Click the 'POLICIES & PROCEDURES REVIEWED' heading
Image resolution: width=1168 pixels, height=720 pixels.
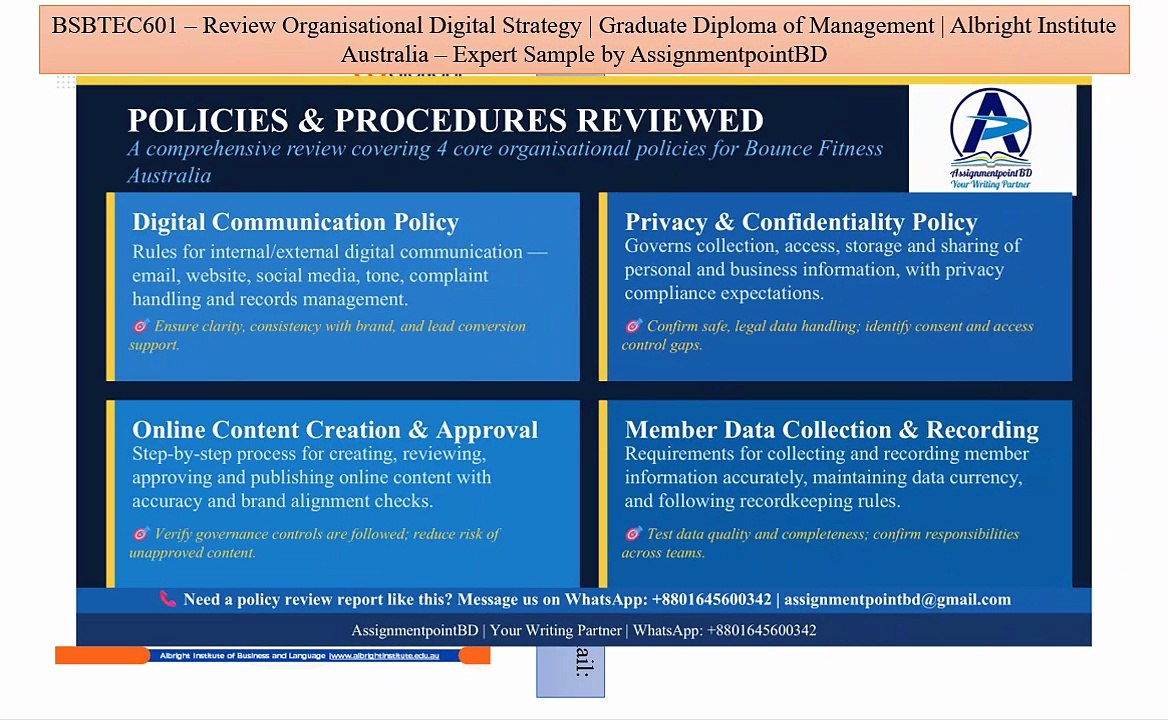[445, 121]
